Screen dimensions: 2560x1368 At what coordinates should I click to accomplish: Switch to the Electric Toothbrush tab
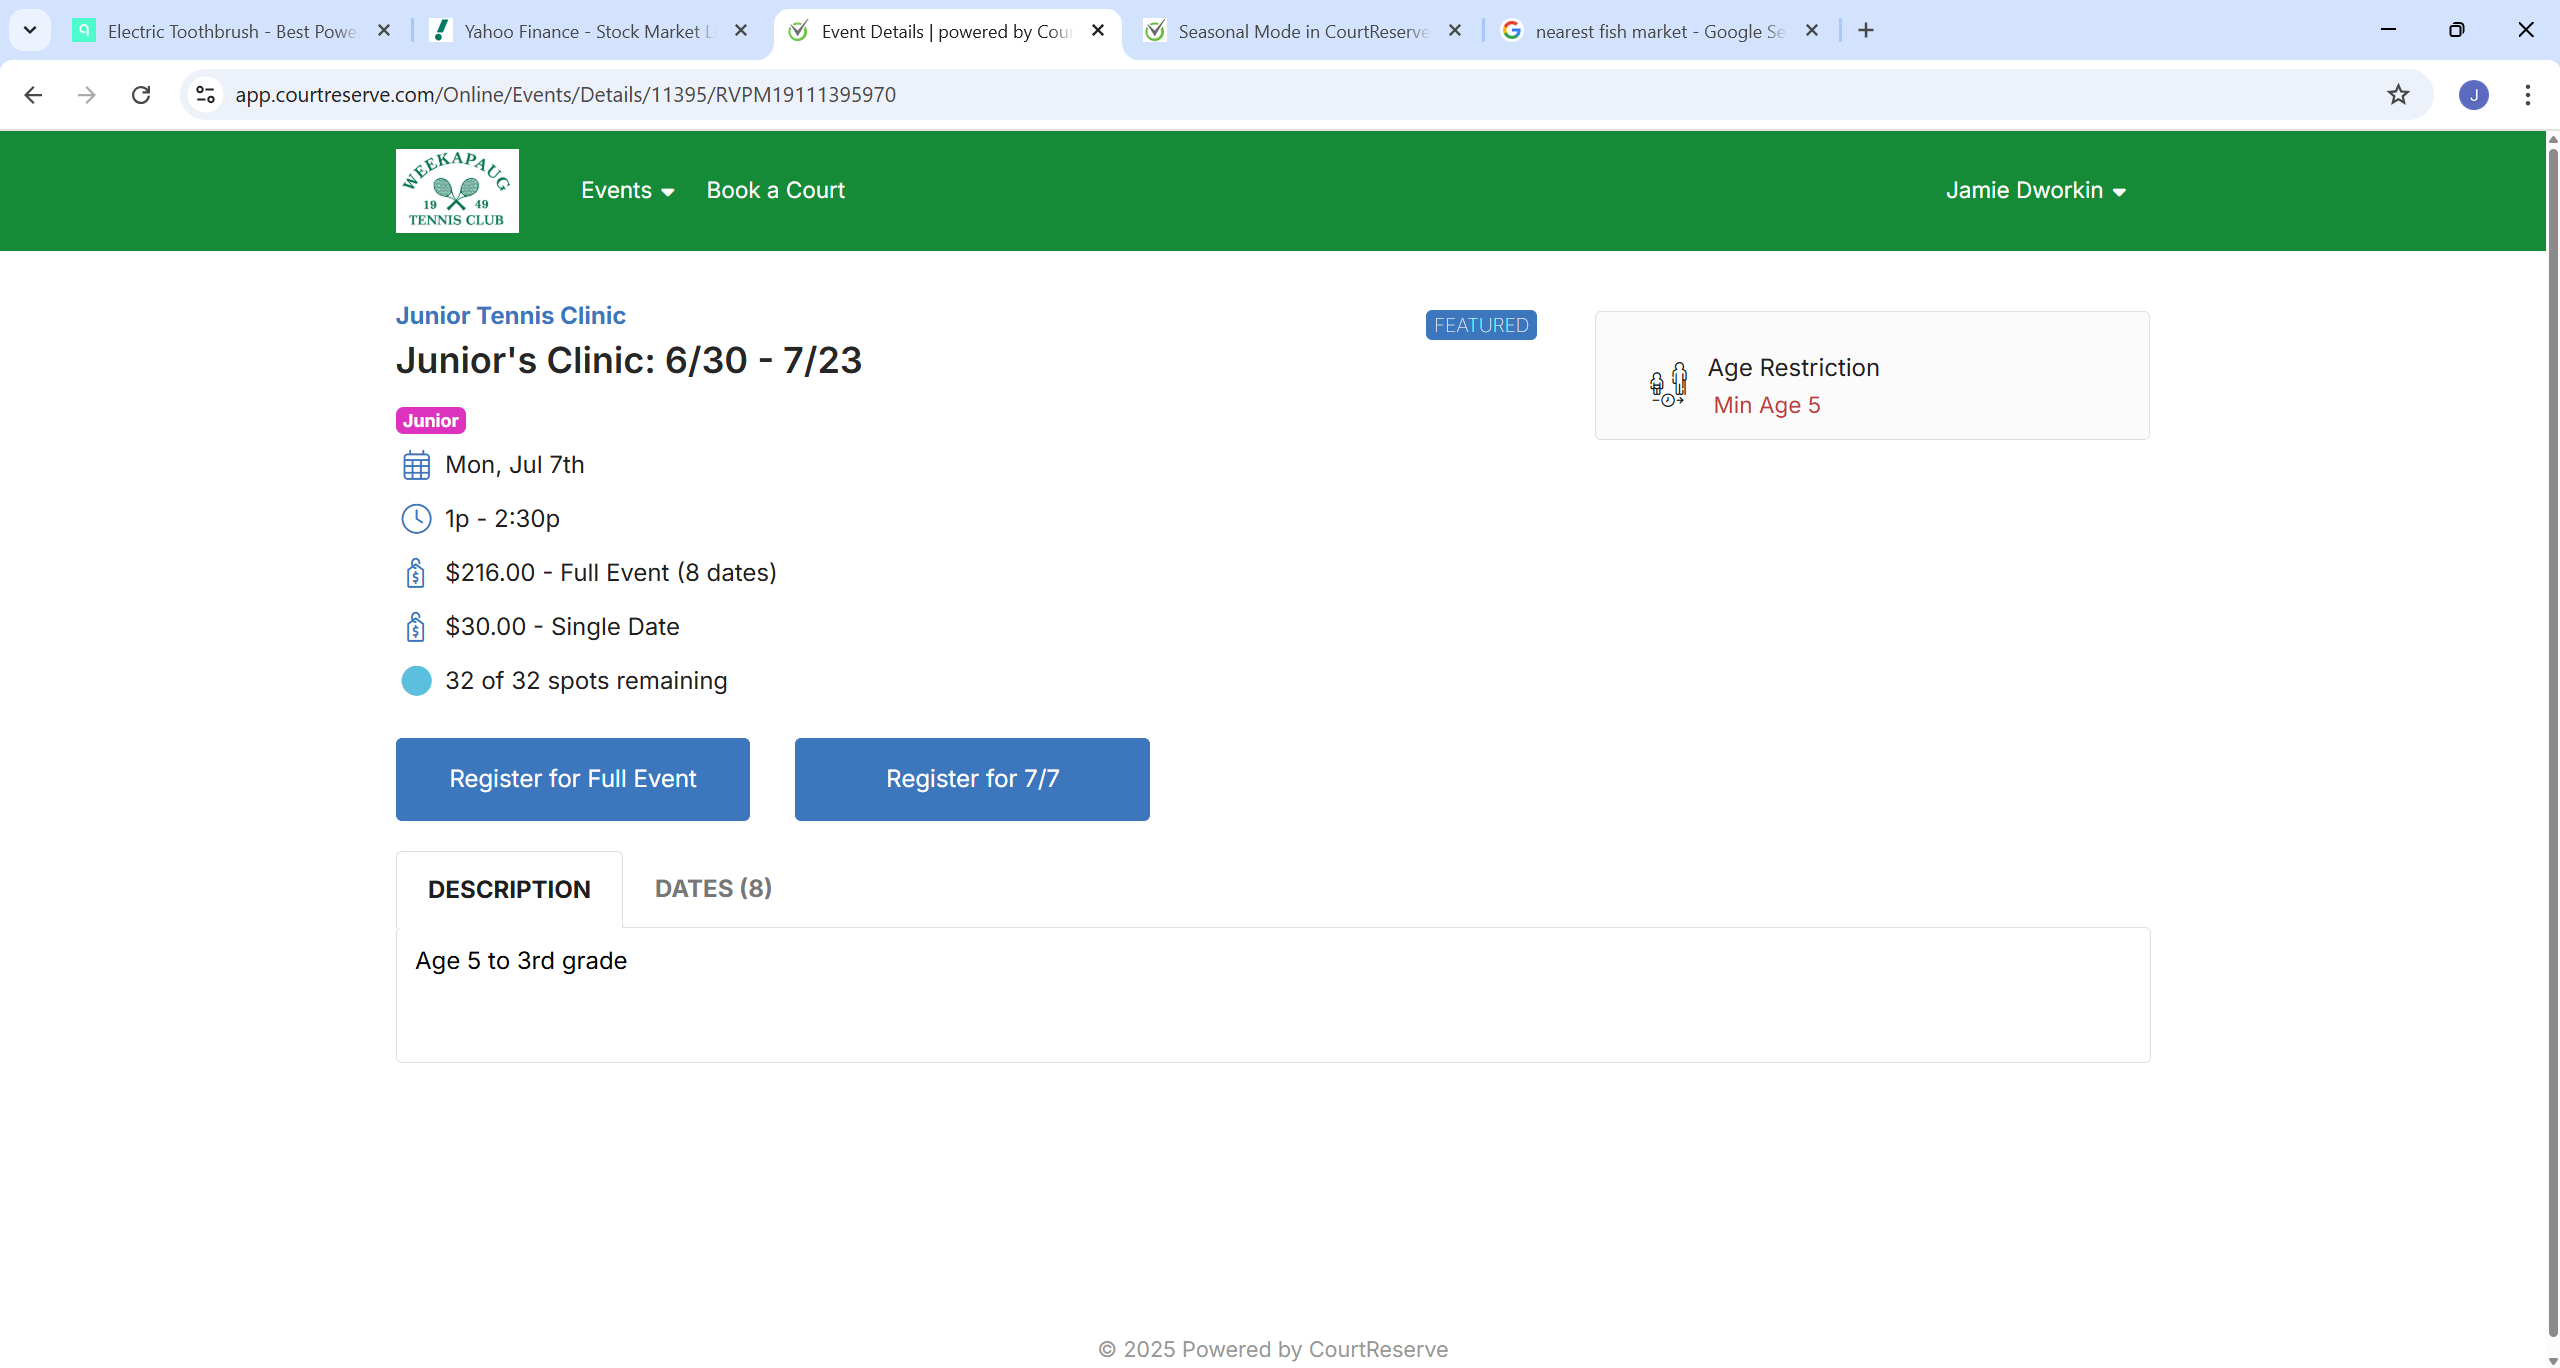click(x=232, y=31)
